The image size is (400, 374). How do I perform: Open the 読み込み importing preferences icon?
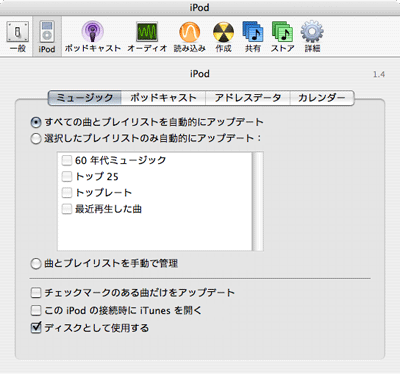(190, 37)
